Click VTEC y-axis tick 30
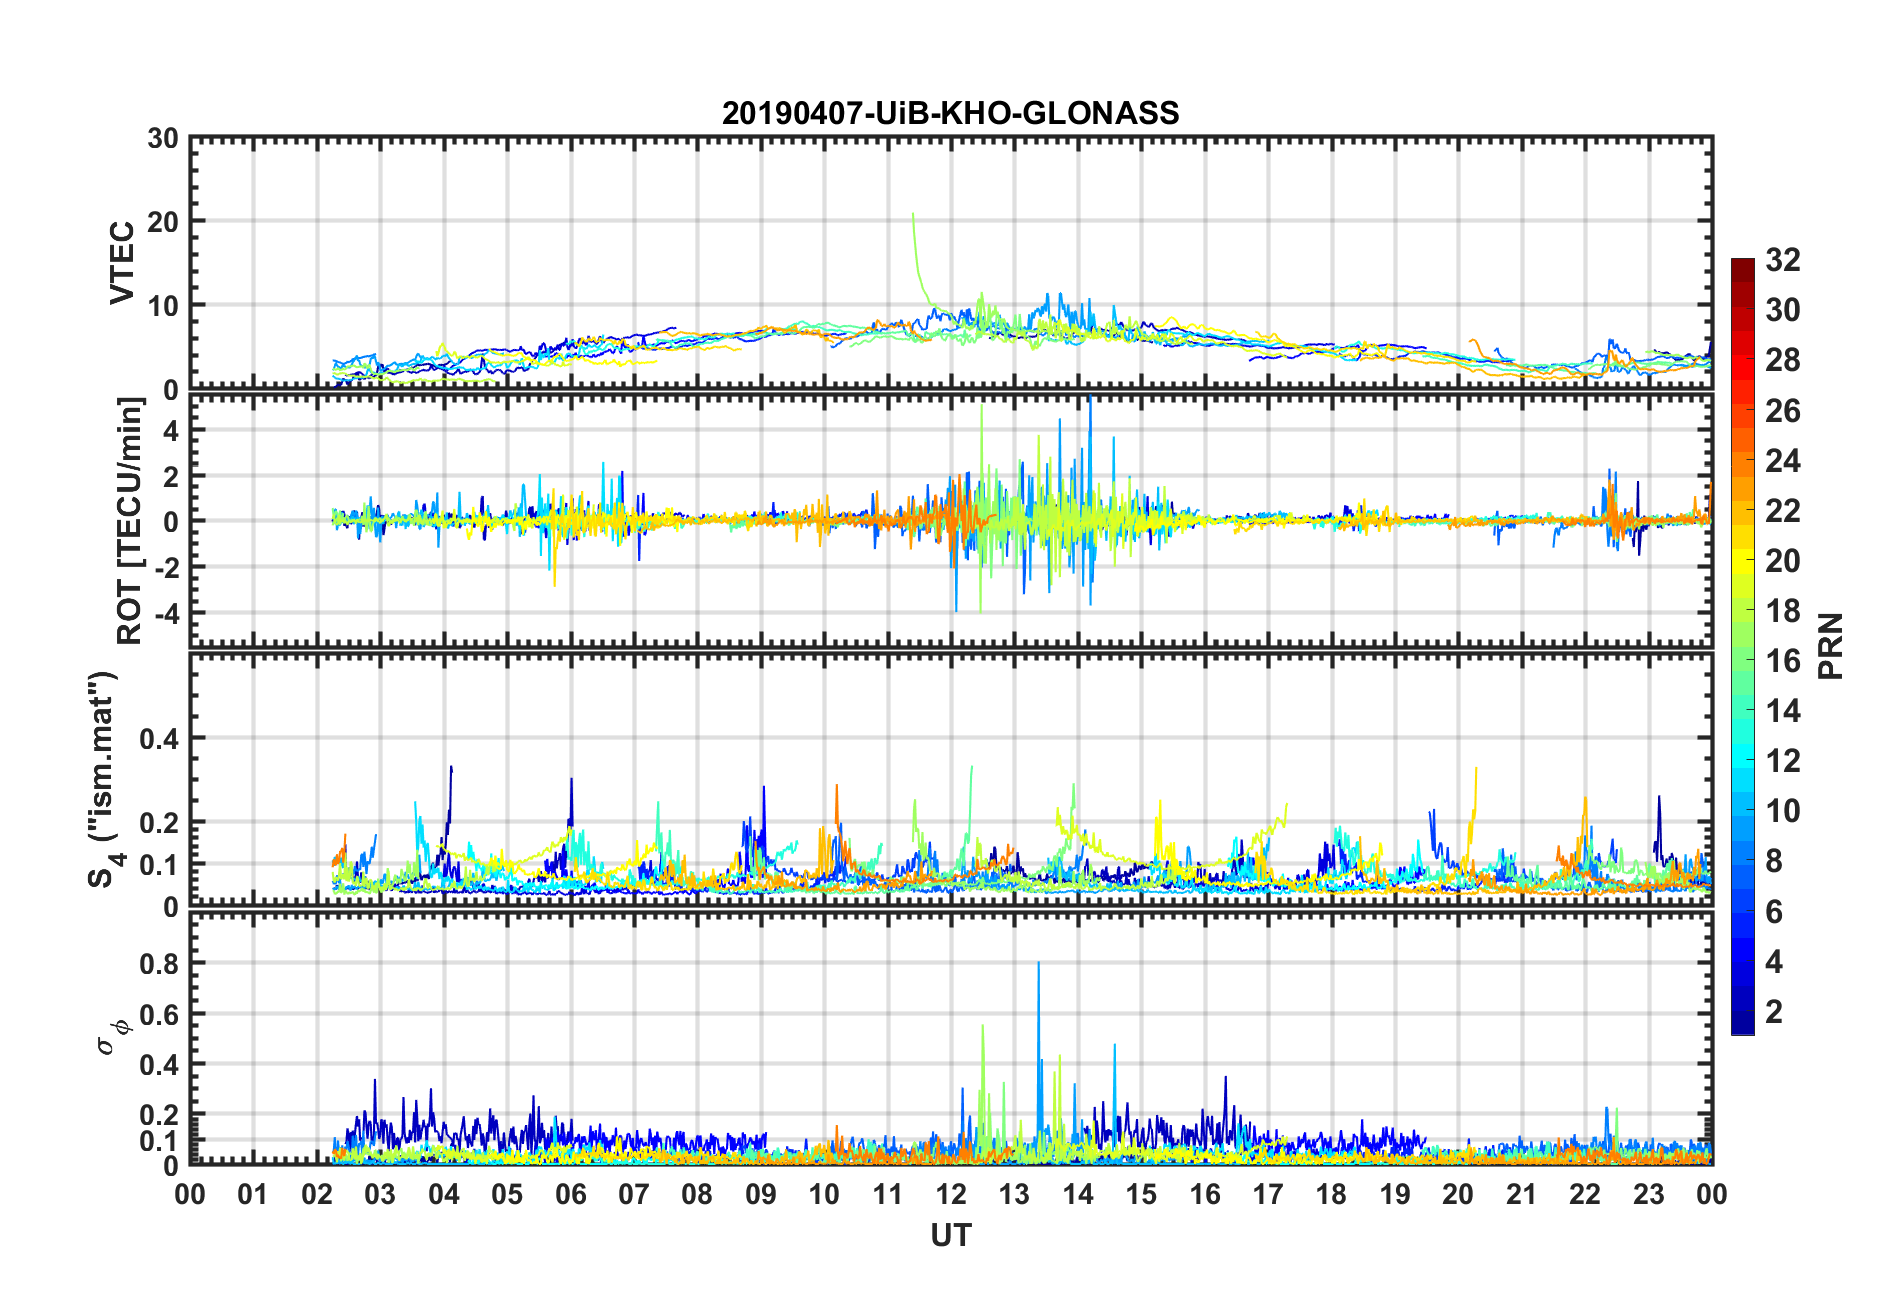 (x=163, y=139)
